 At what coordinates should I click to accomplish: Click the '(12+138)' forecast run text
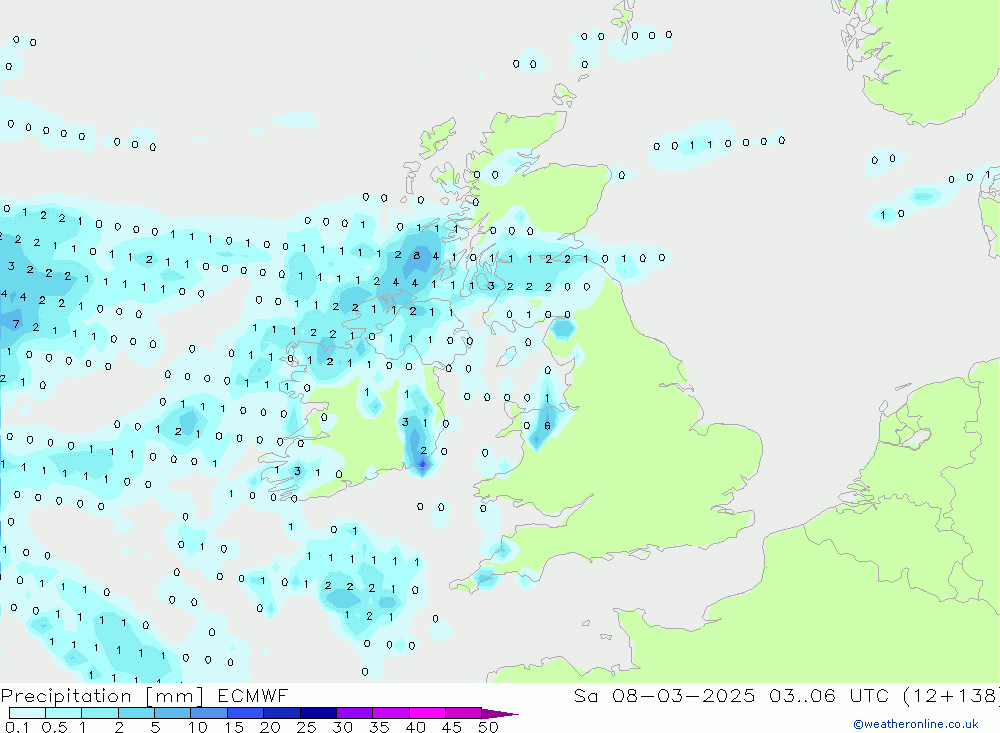click(x=952, y=696)
